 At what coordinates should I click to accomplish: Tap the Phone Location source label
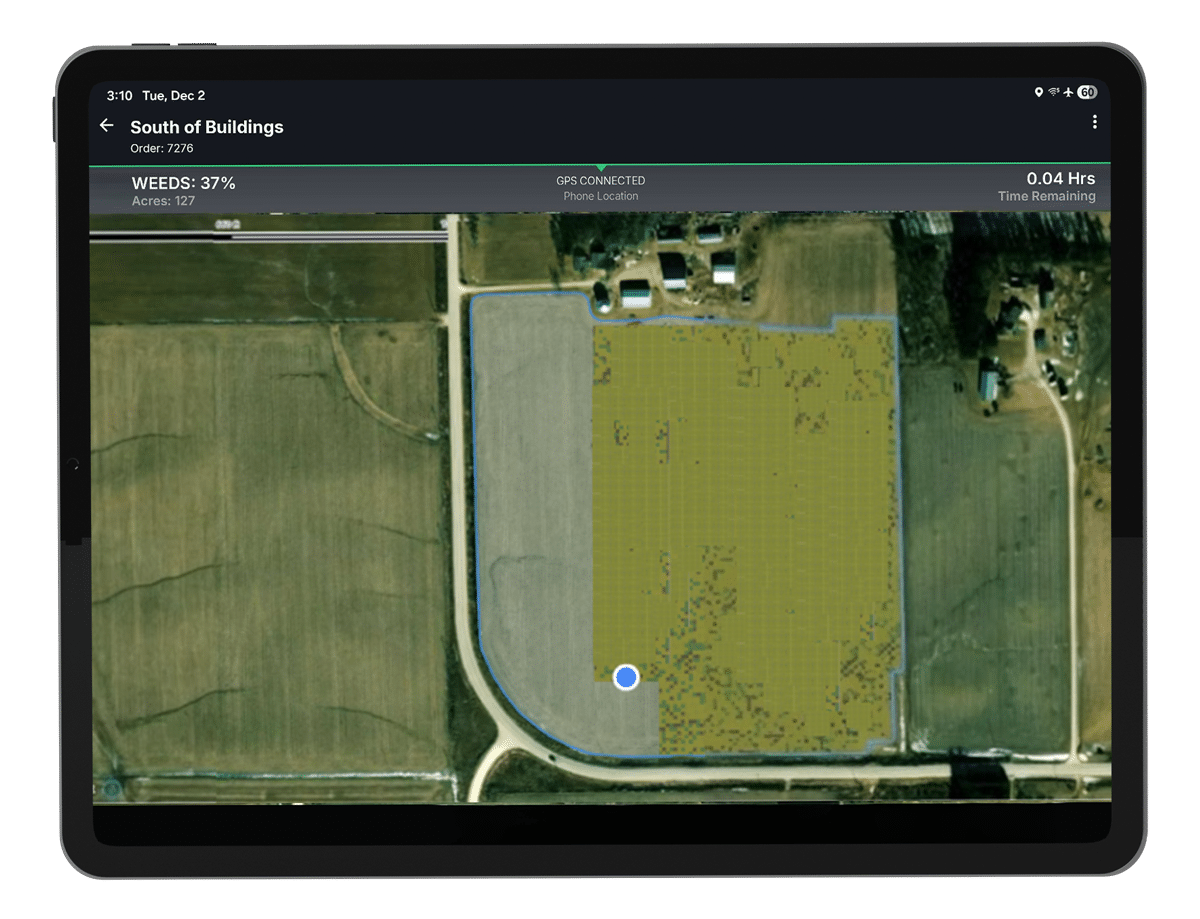[x=600, y=196]
